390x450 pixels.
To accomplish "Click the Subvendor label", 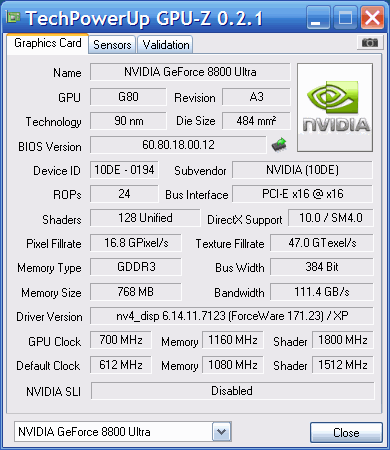I will [x=200, y=171].
